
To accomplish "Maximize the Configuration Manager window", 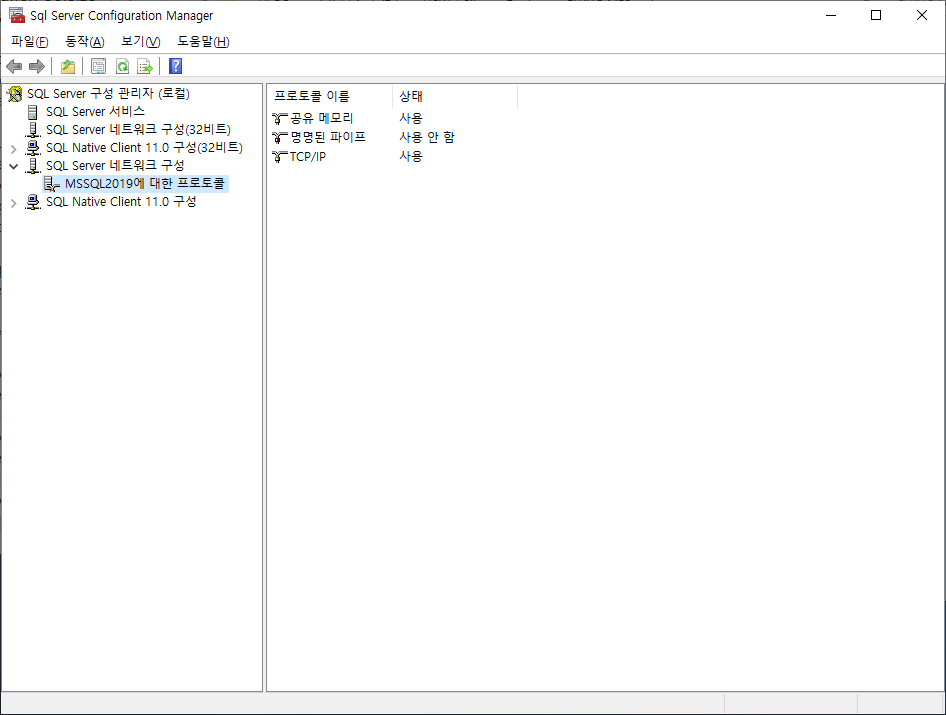I will 876,15.
